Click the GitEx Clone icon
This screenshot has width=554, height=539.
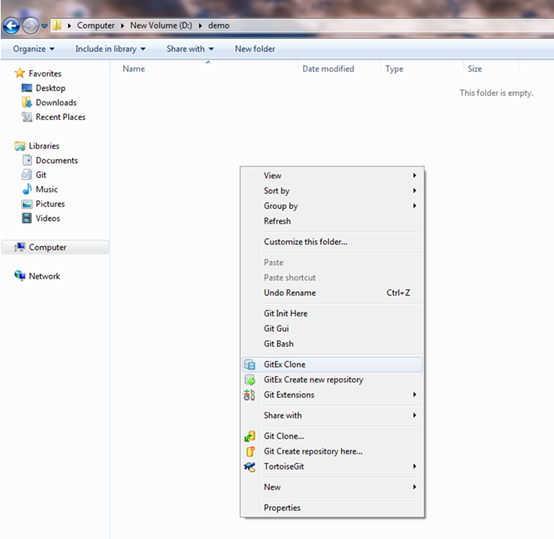pos(250,365)
